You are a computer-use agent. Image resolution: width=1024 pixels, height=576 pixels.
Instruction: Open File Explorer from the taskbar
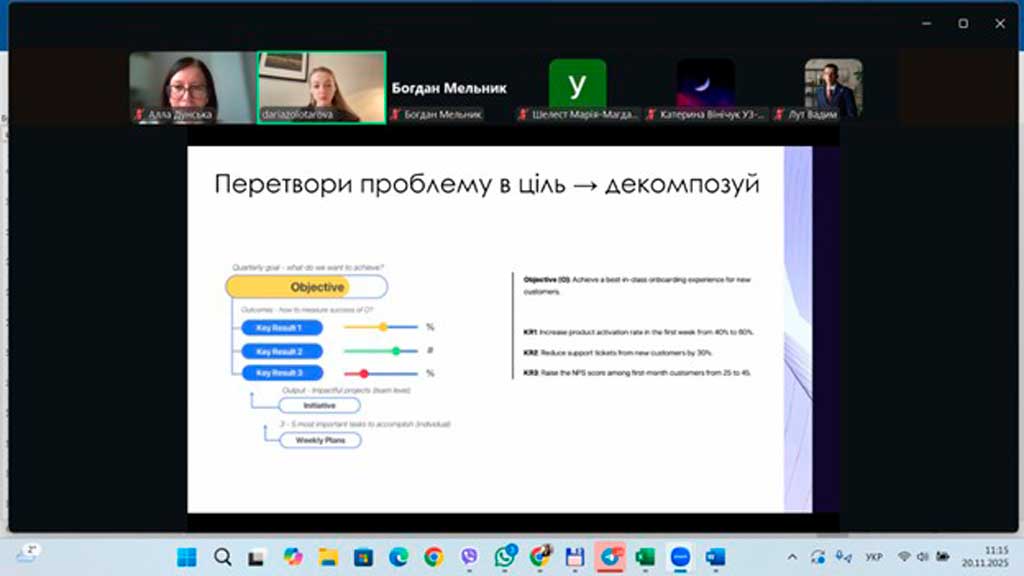[328, 556]
